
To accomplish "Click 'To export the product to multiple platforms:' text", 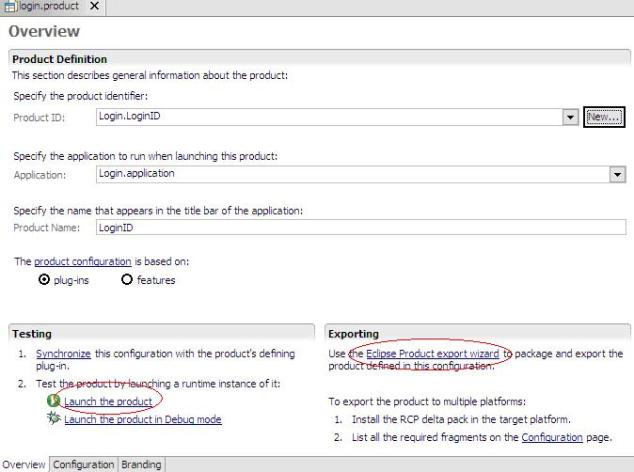I will click(x=427, y=402).
